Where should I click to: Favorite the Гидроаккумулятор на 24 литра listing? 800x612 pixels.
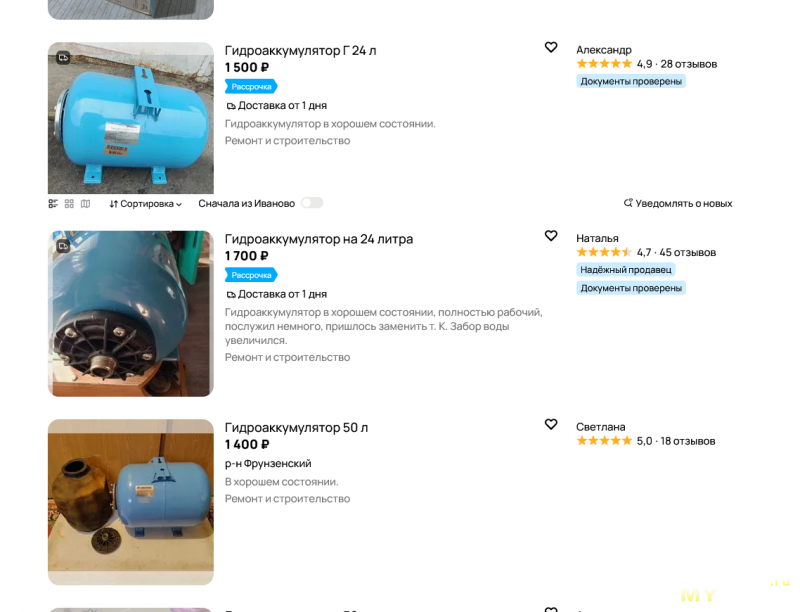[x=551, y=236]
